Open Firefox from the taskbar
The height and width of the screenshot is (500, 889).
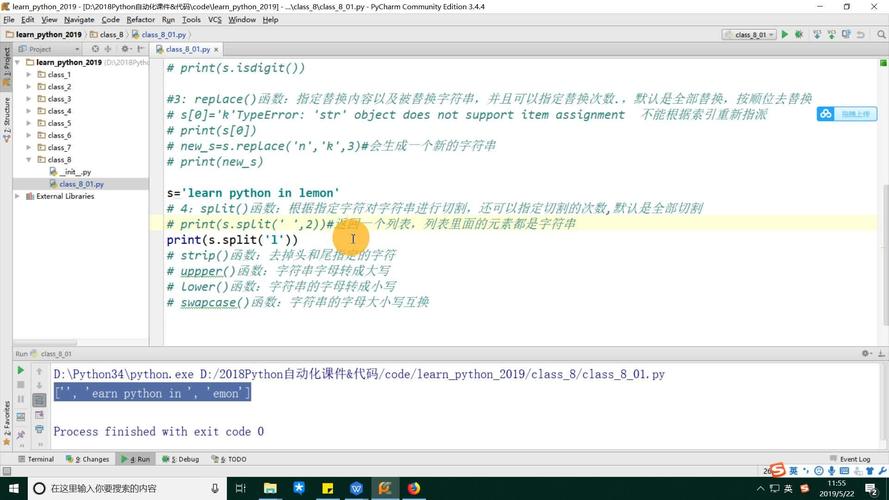point(414,488)
